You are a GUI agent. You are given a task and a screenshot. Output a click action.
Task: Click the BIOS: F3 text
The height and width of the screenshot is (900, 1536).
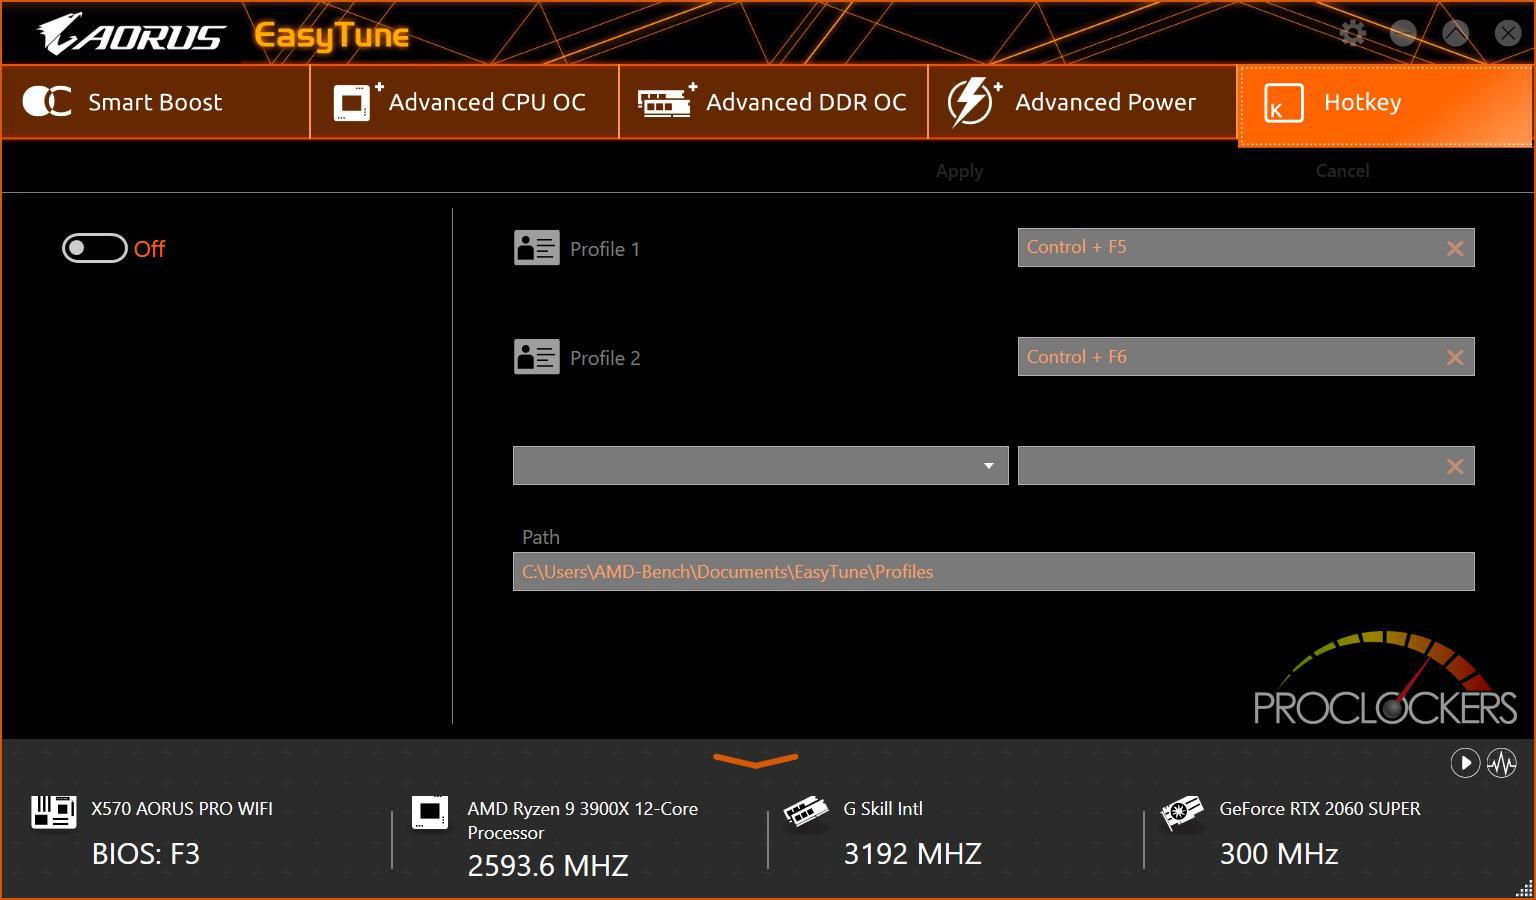pos(146,854)
